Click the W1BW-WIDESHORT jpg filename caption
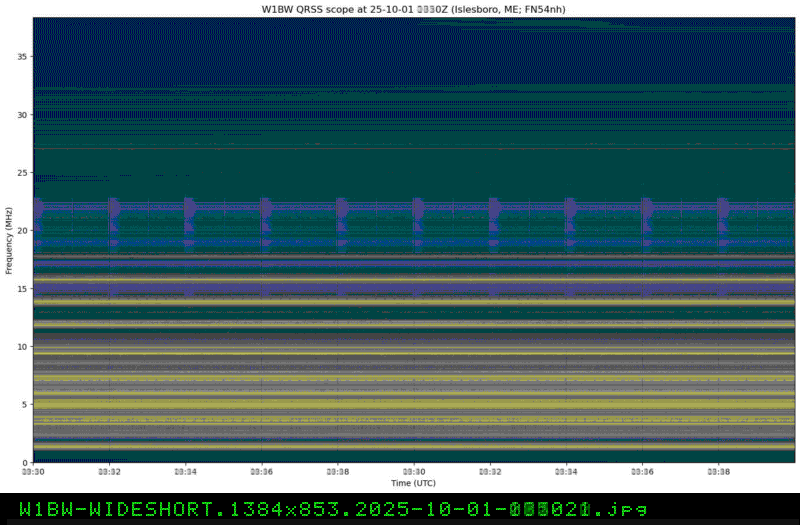This screenshot has height=525, width=800. [333, 509]
